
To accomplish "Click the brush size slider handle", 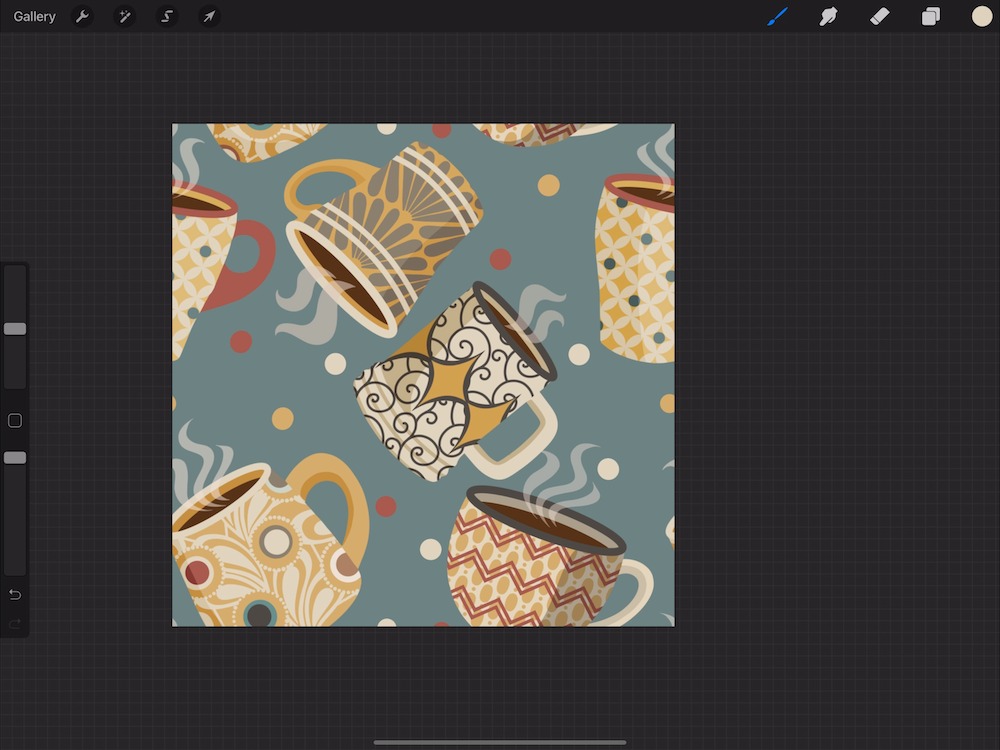I will (x=15, y=329).
